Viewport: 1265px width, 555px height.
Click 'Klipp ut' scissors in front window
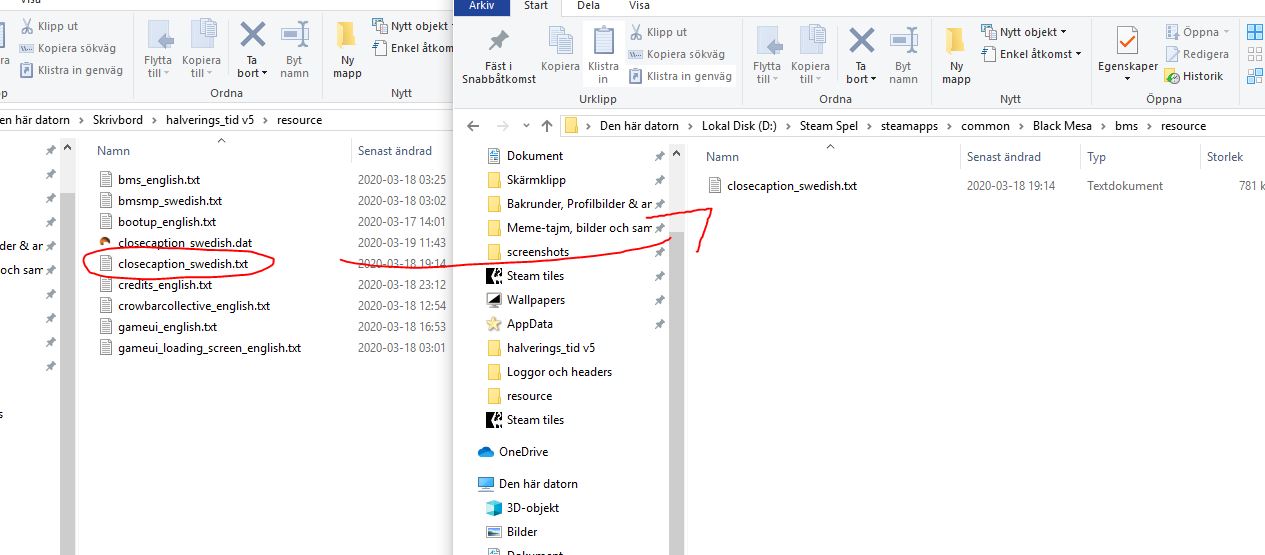tap(657, 32)
